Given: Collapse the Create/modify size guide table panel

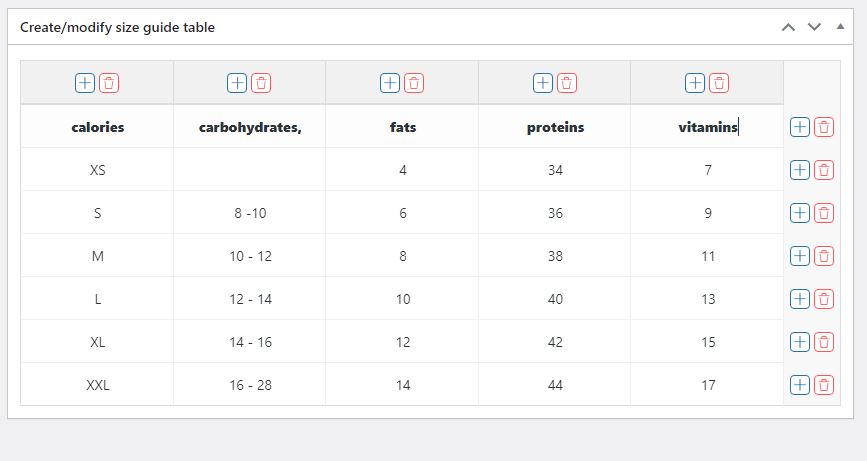Looking at the screenshot, I should [x=840, y=27].
